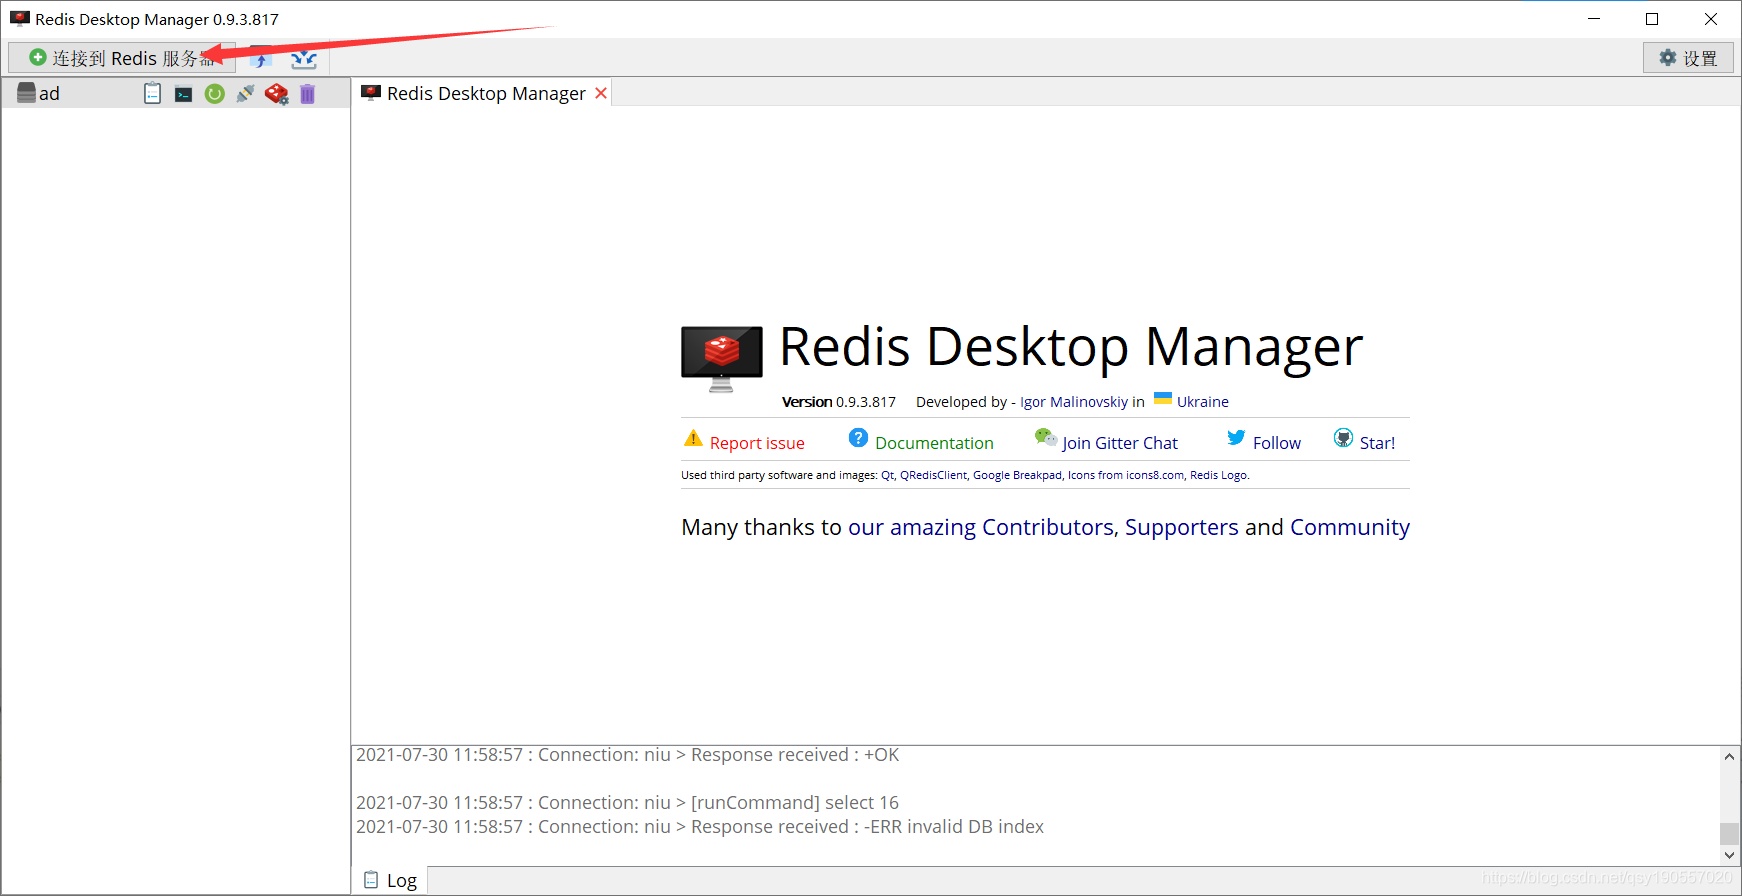
Task: Click the Ukraine link
Action: [1203, 402]
